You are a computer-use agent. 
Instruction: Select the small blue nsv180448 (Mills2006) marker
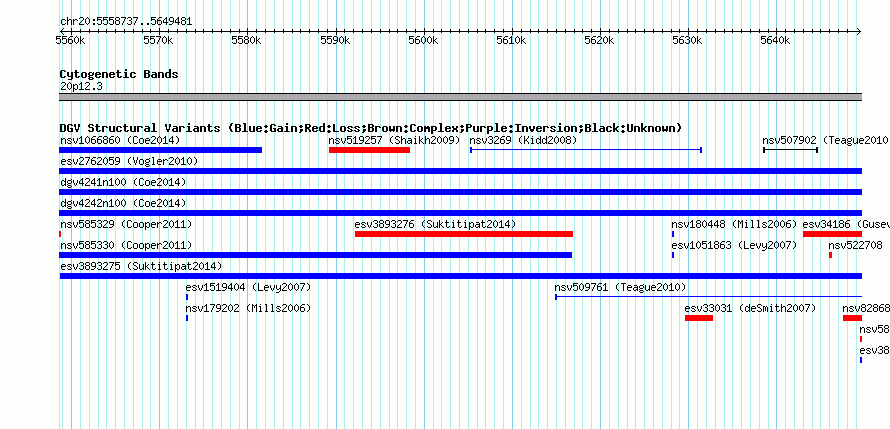(673, 234)
